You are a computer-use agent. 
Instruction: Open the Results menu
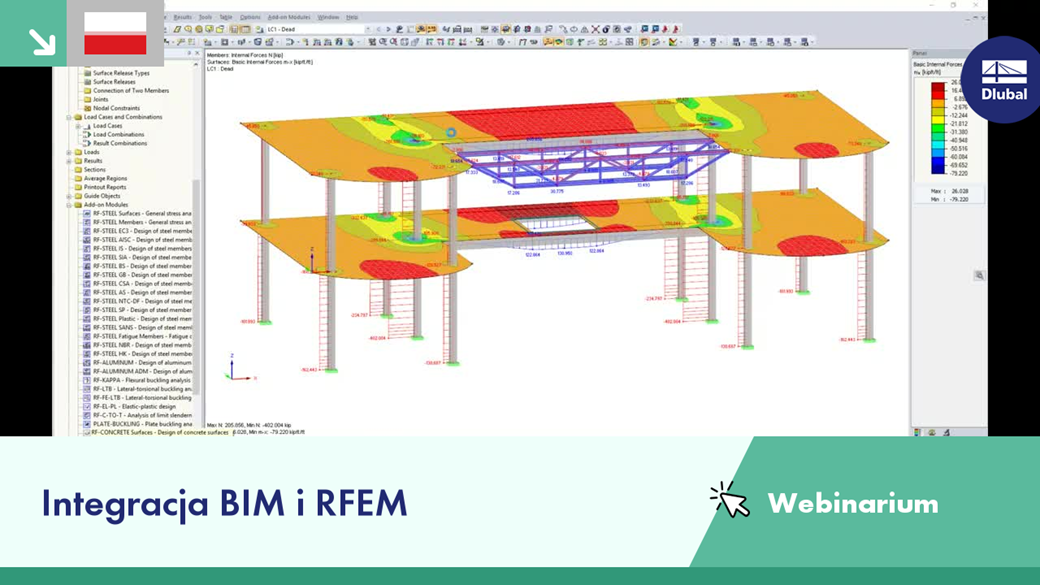(182, 17)
